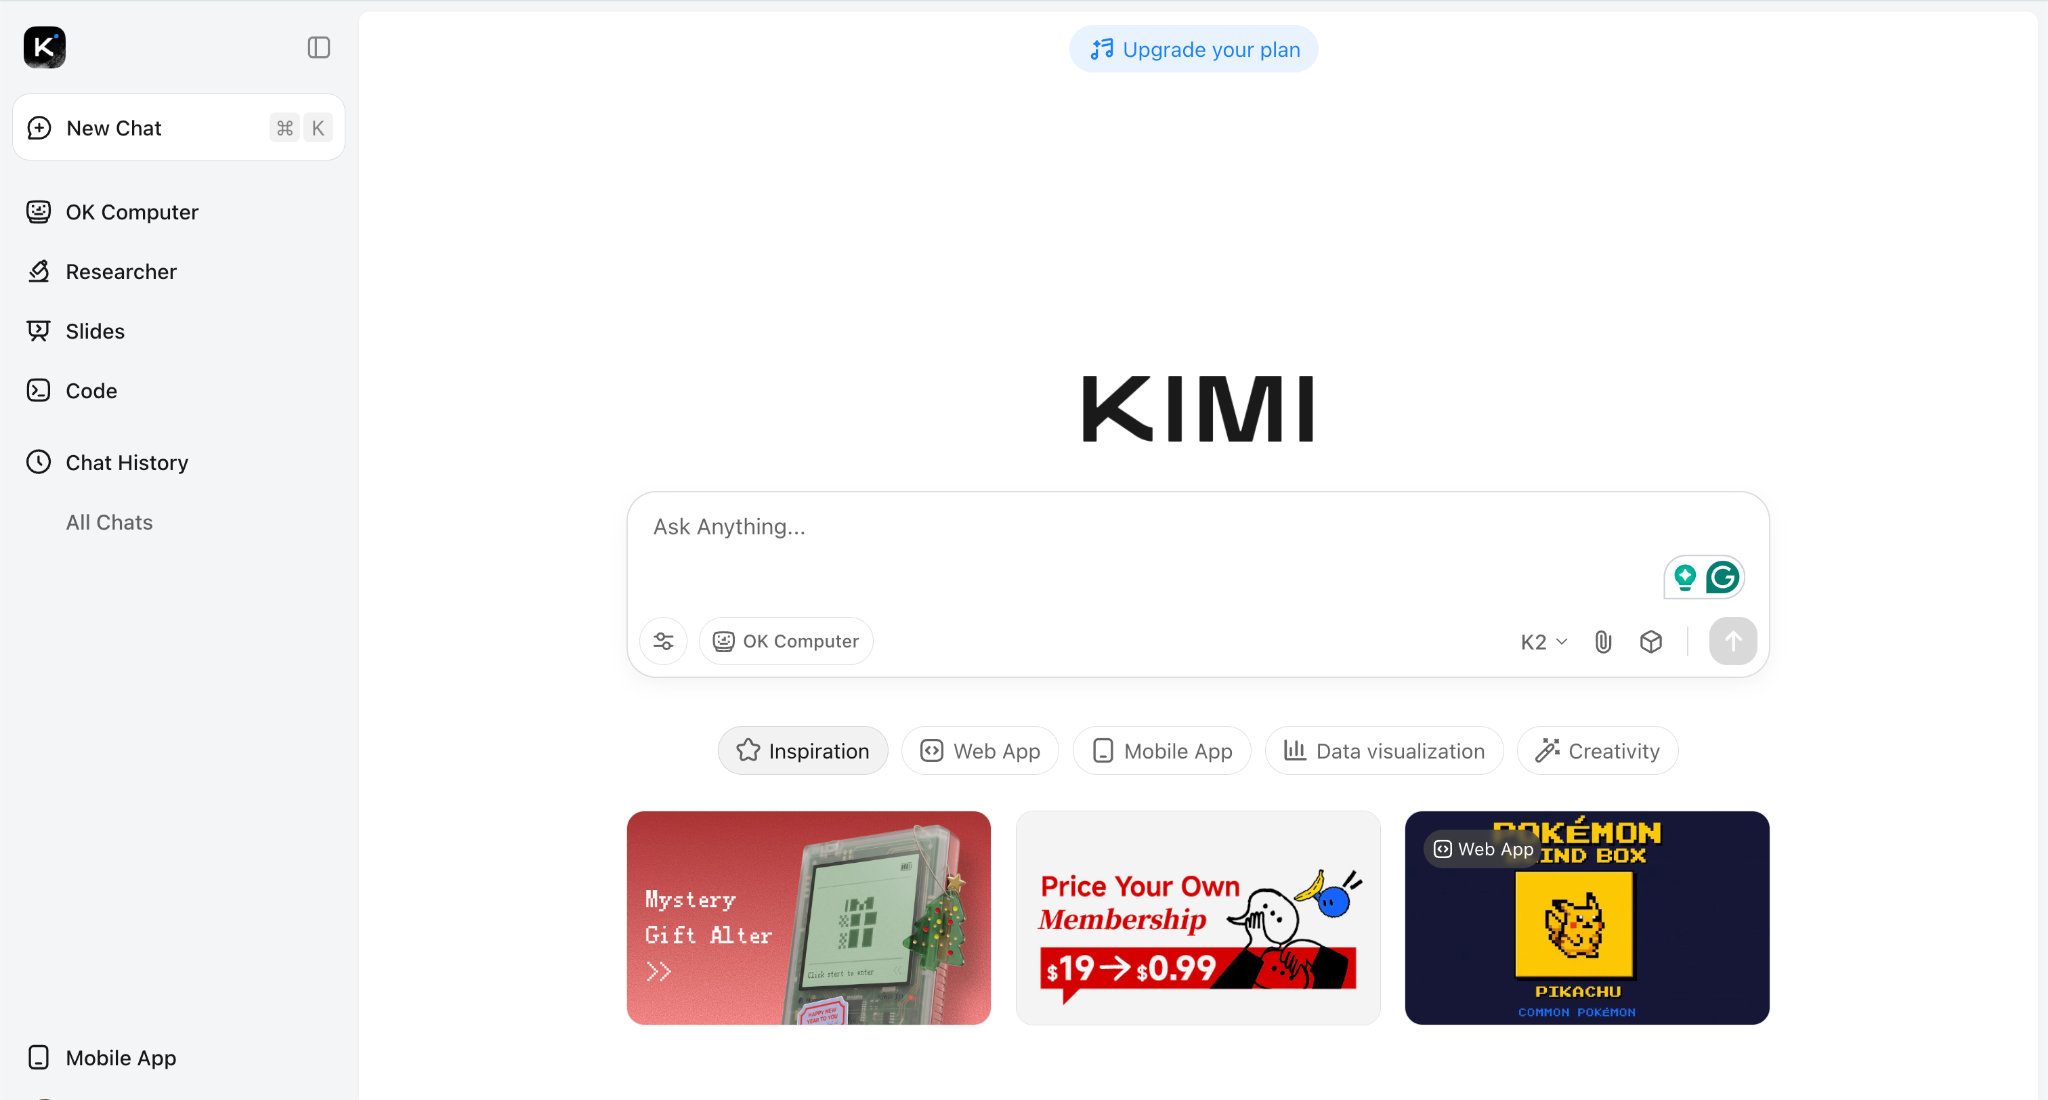This screenshot has width=2048, height=1100.
Task: Start a New Chat
Action: pos(179,127)
